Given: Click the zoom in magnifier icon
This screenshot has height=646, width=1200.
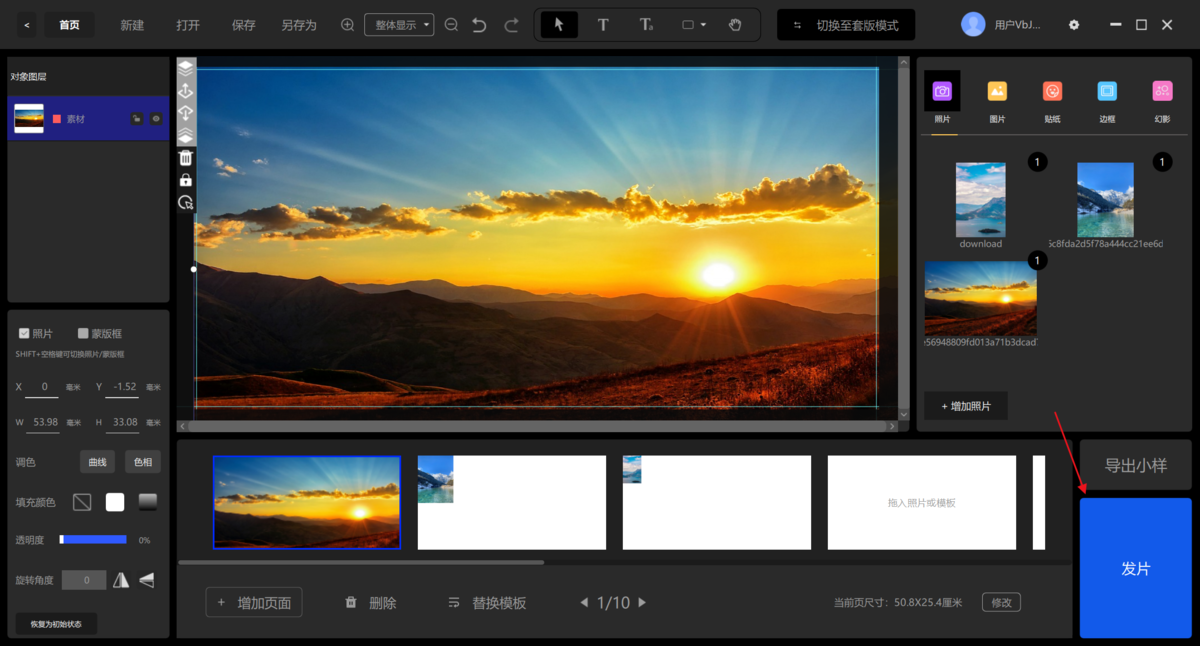Looking at the screenshot, I should pyautogui.click(x=348, y=25).
